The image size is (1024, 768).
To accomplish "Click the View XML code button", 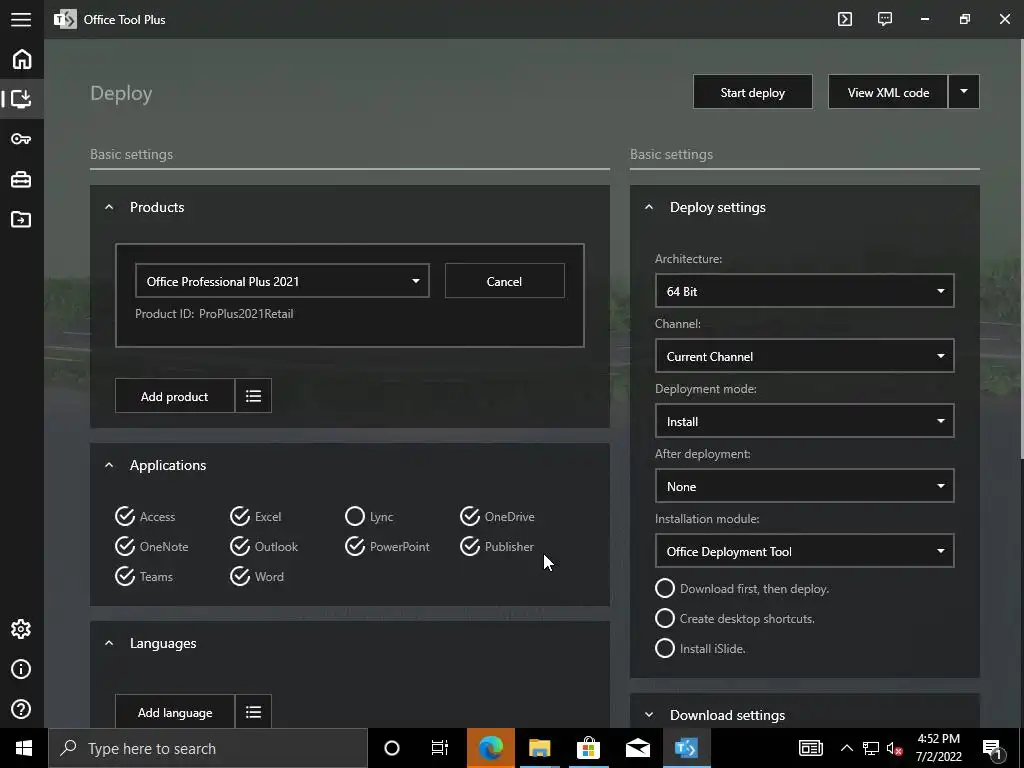I will (x=888, y=92).
